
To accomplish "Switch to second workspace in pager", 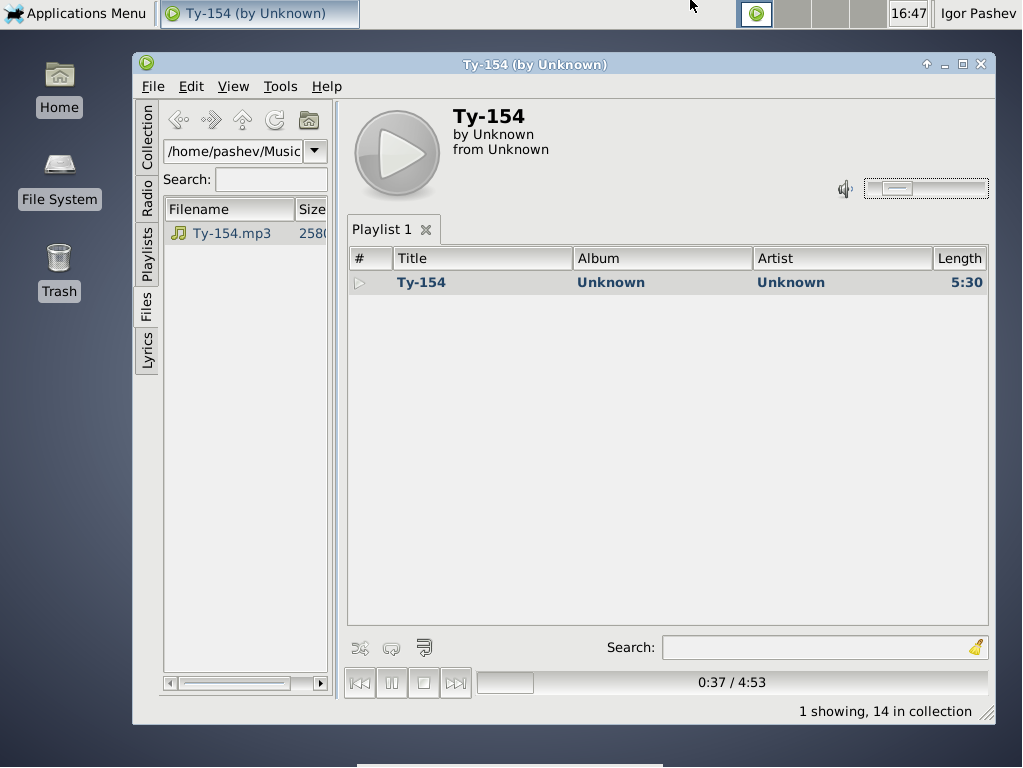I will 793,14.
